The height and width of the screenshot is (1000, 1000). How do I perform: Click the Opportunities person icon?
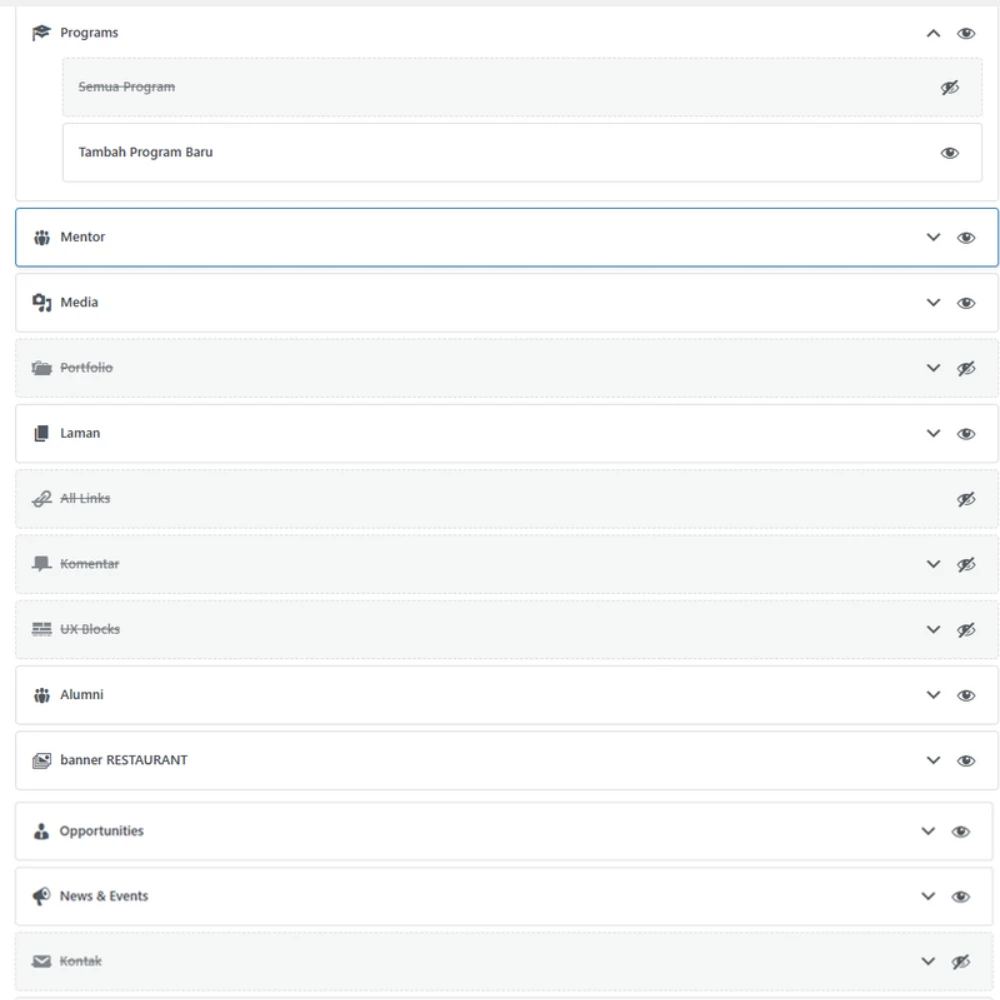coord(41,832)
